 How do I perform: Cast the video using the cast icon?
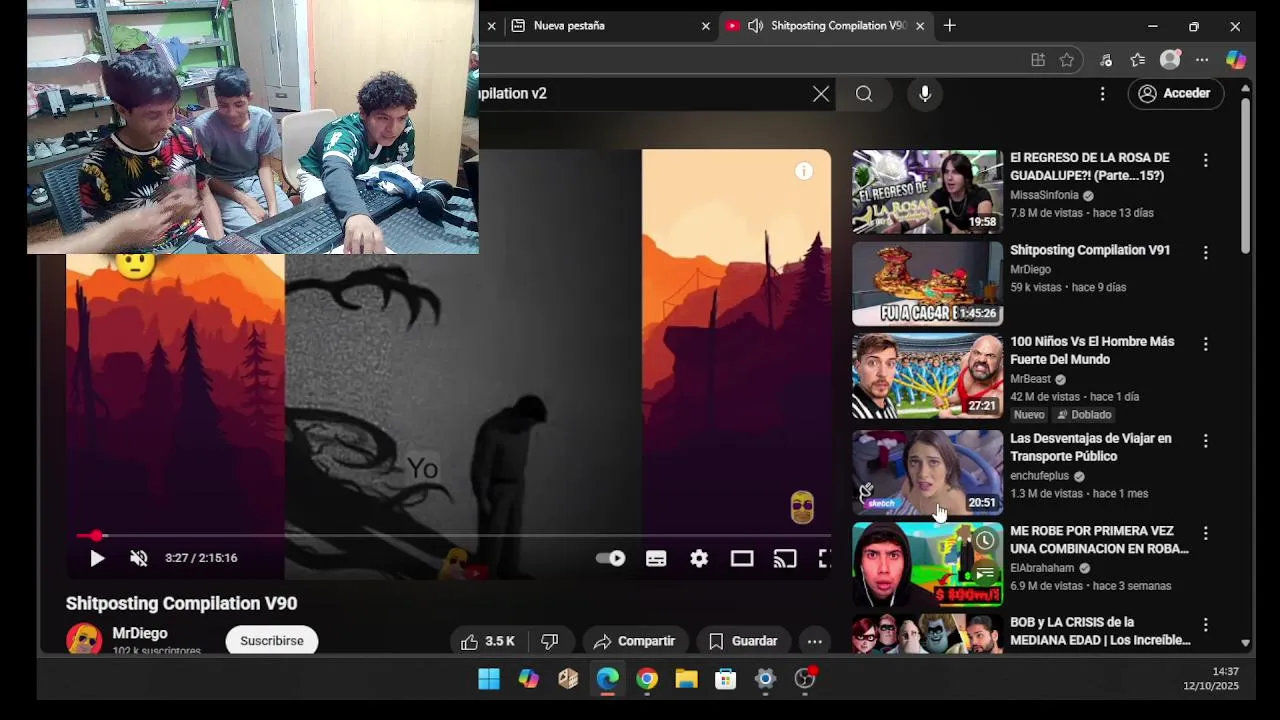[x=785, y=559]
